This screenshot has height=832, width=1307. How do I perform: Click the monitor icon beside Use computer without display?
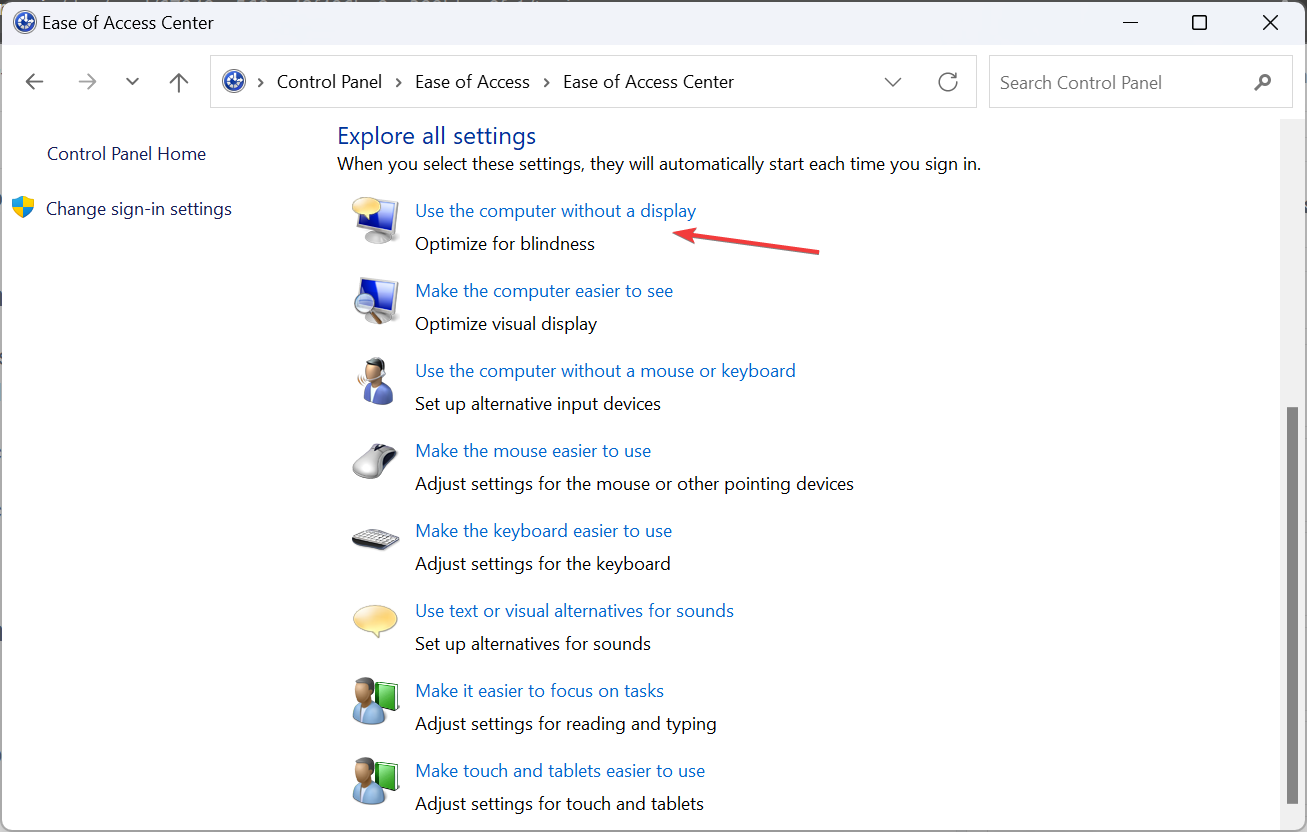(375, 220)
